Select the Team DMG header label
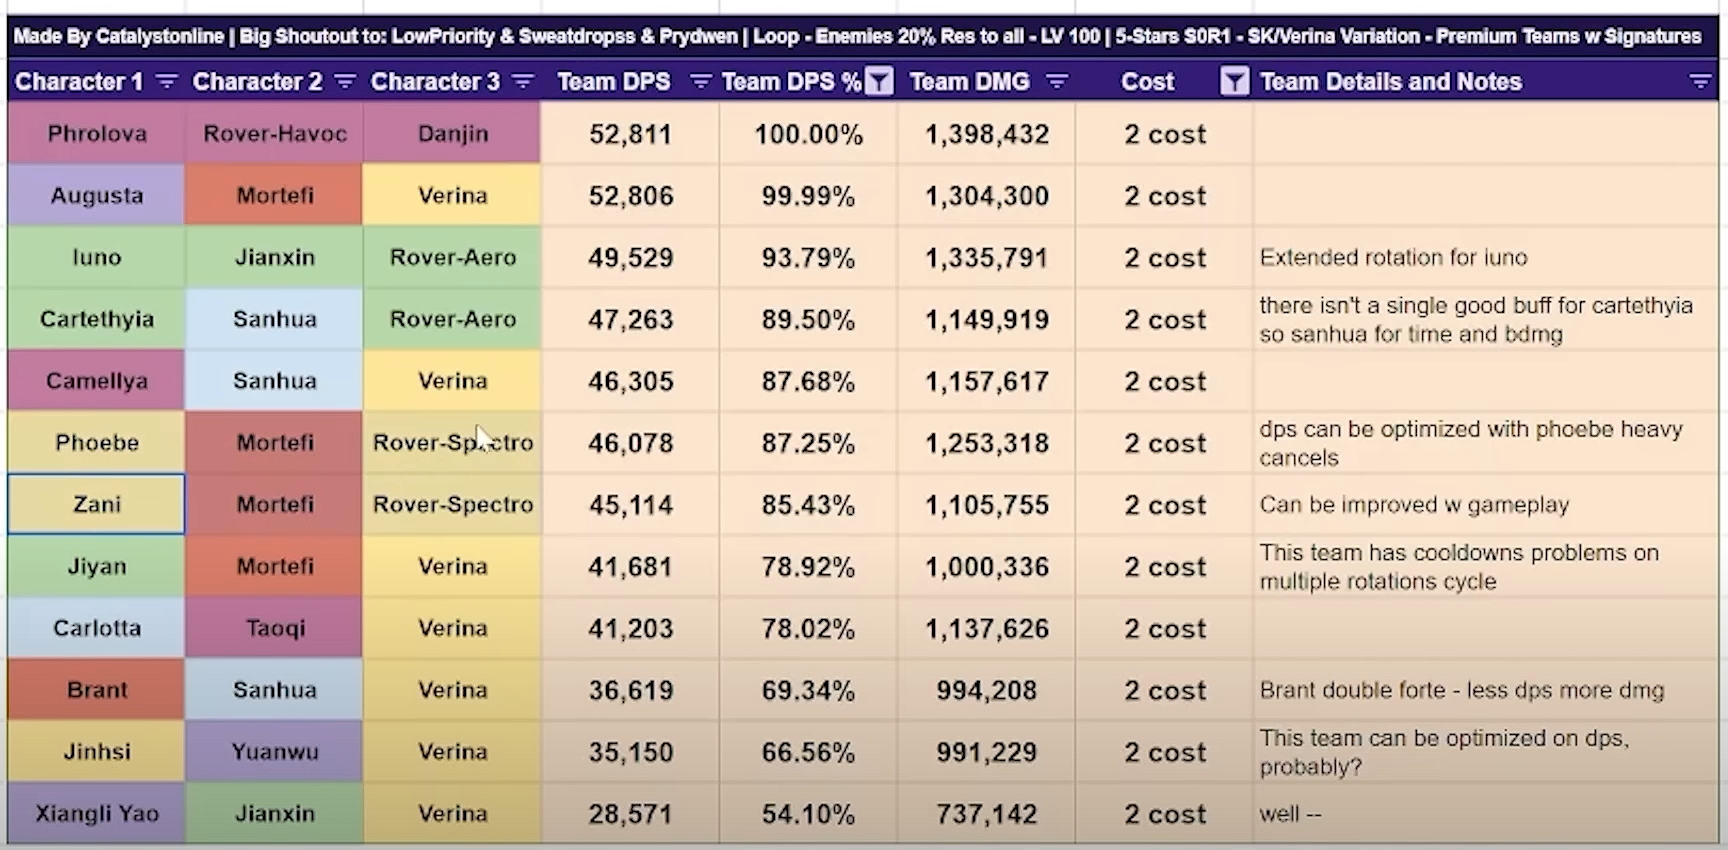This screenshot has height=850, width=1728. (x=970, y=82)
